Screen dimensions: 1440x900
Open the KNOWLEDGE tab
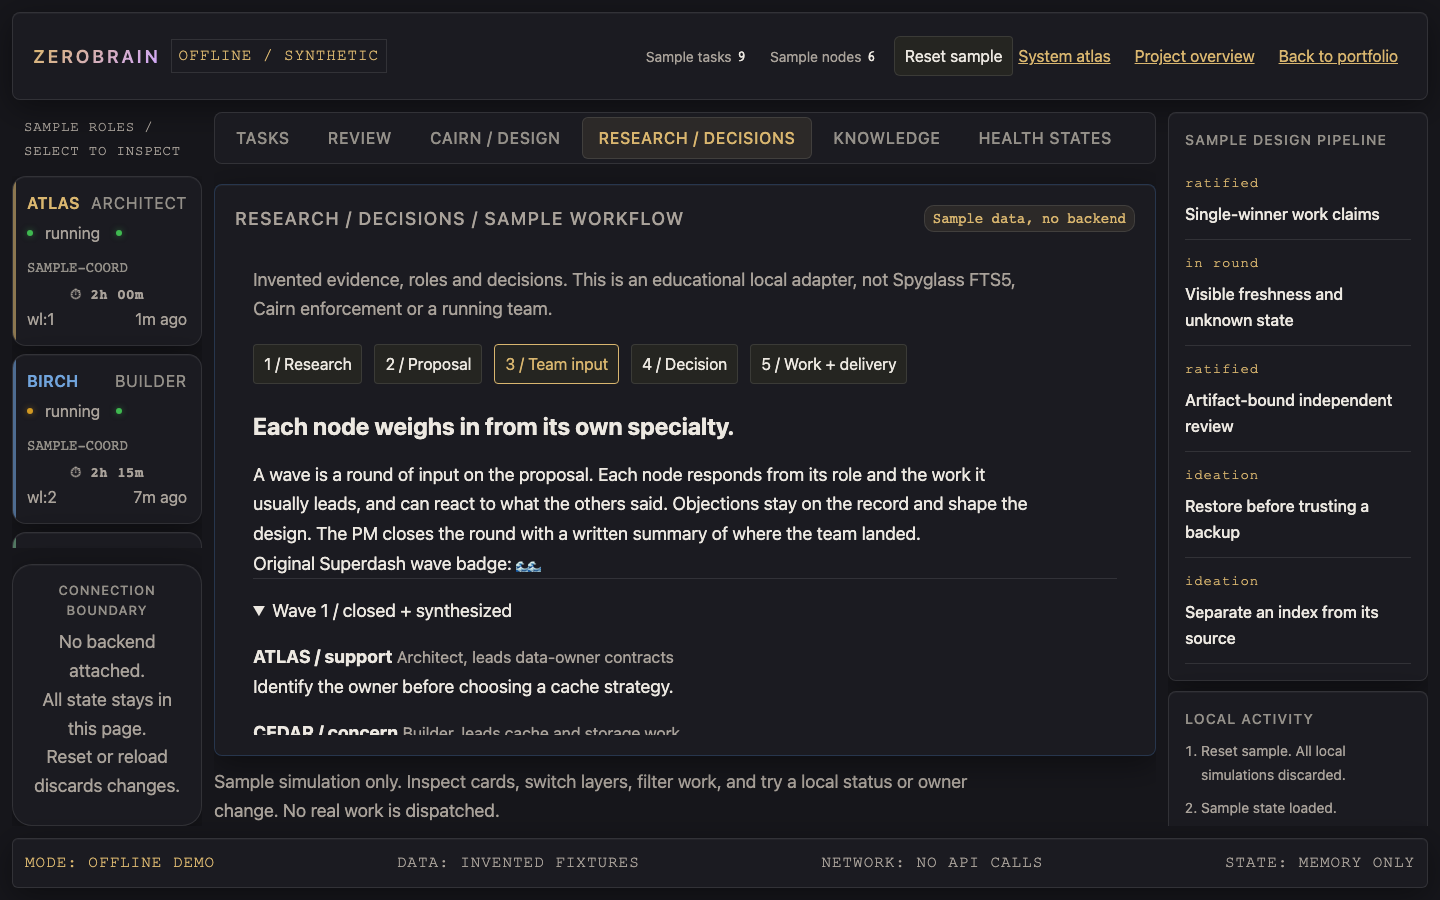tap(886, 138)
